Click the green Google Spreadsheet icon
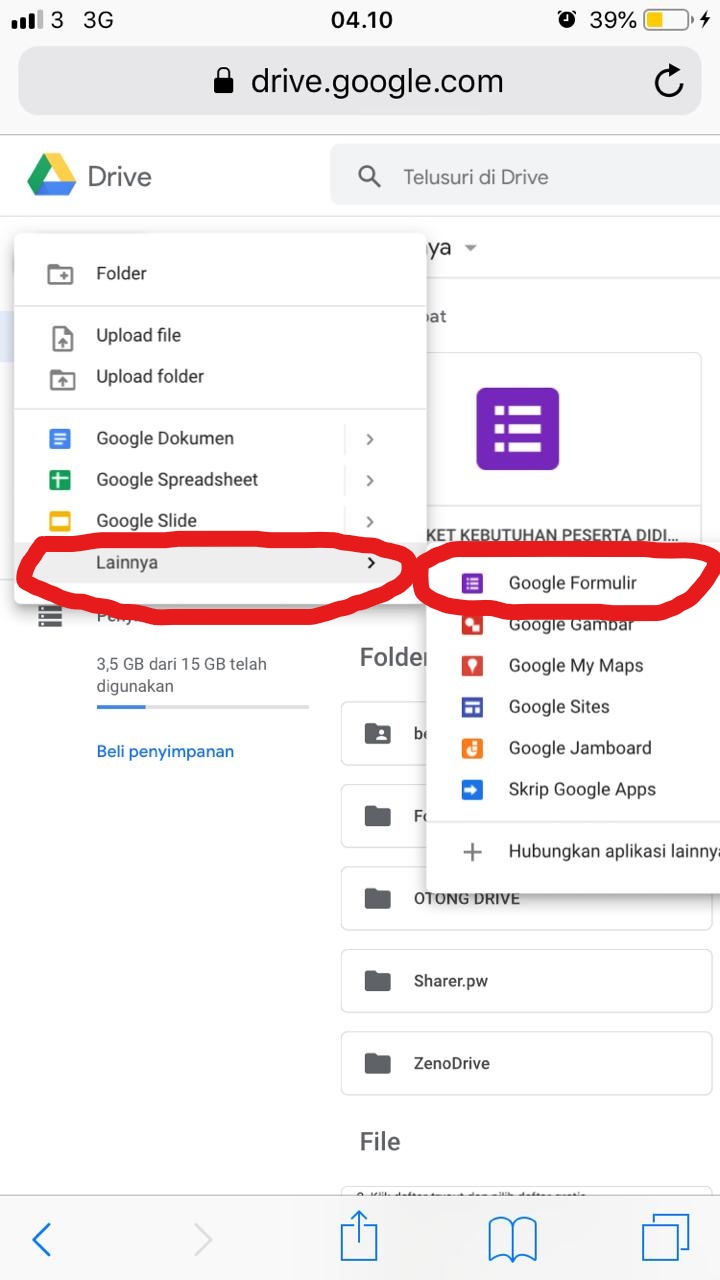 click(61, 480)
